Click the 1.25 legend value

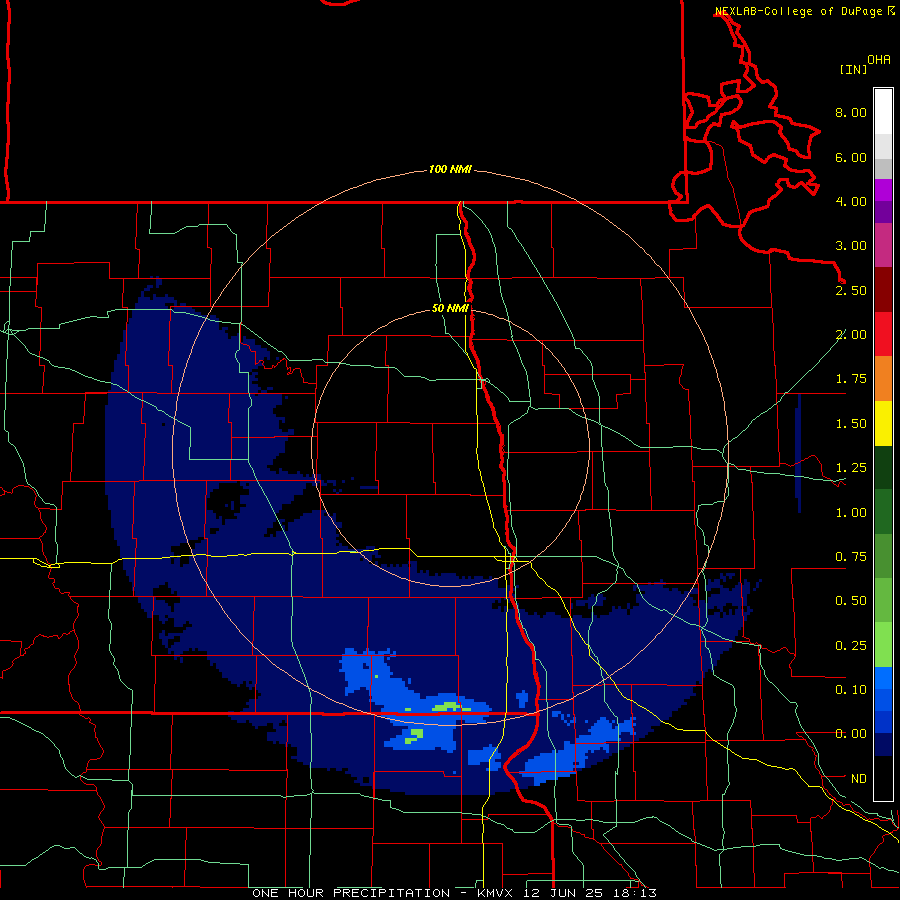pos(851,468)
